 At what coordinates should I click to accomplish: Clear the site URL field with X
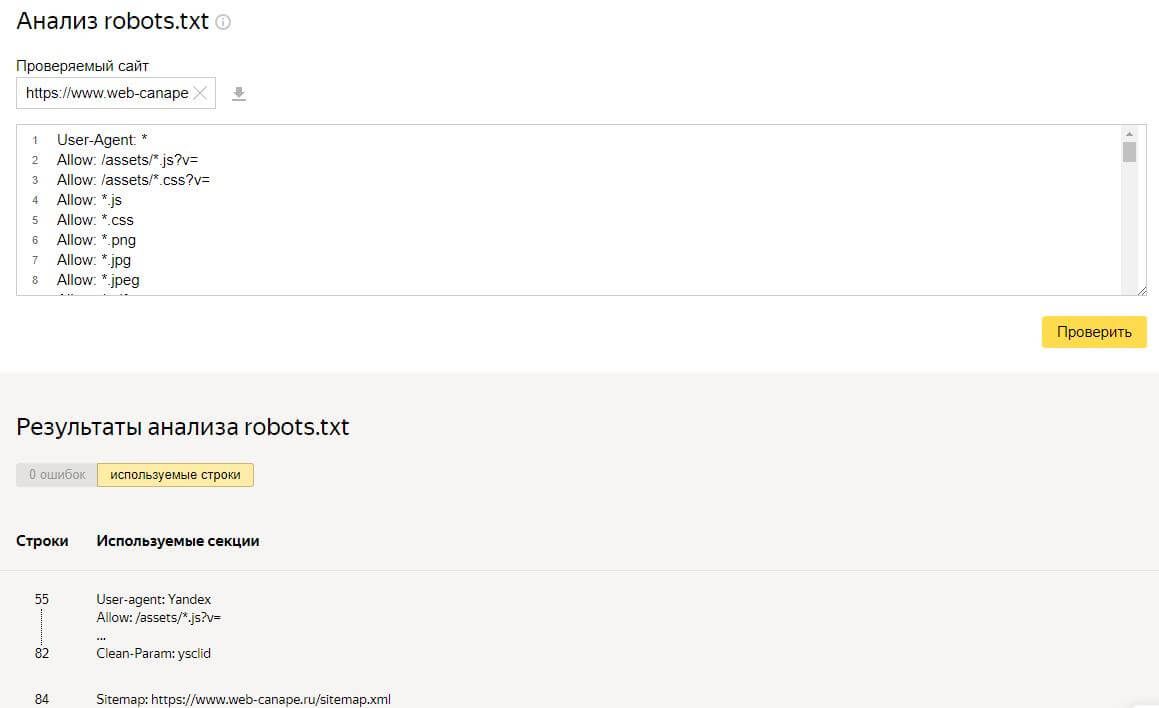200,93
